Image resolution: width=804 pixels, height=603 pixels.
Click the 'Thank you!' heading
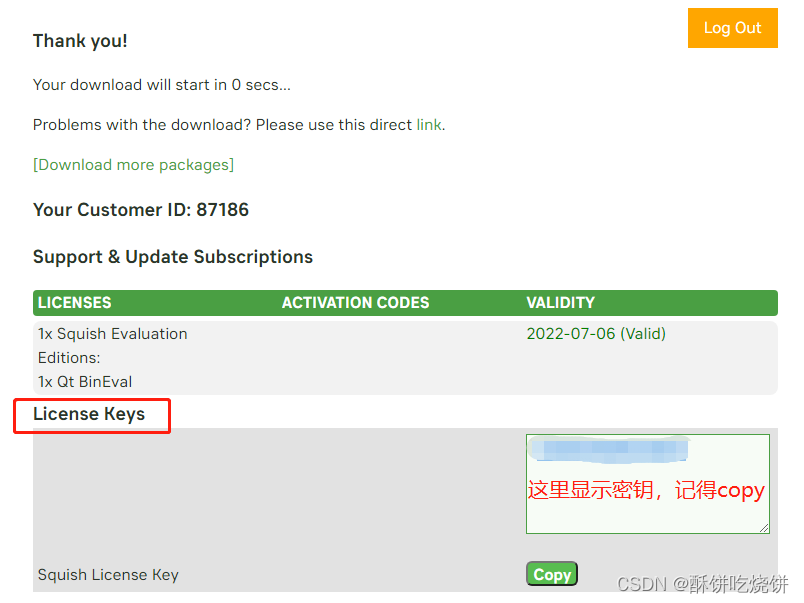pos(80,41)
